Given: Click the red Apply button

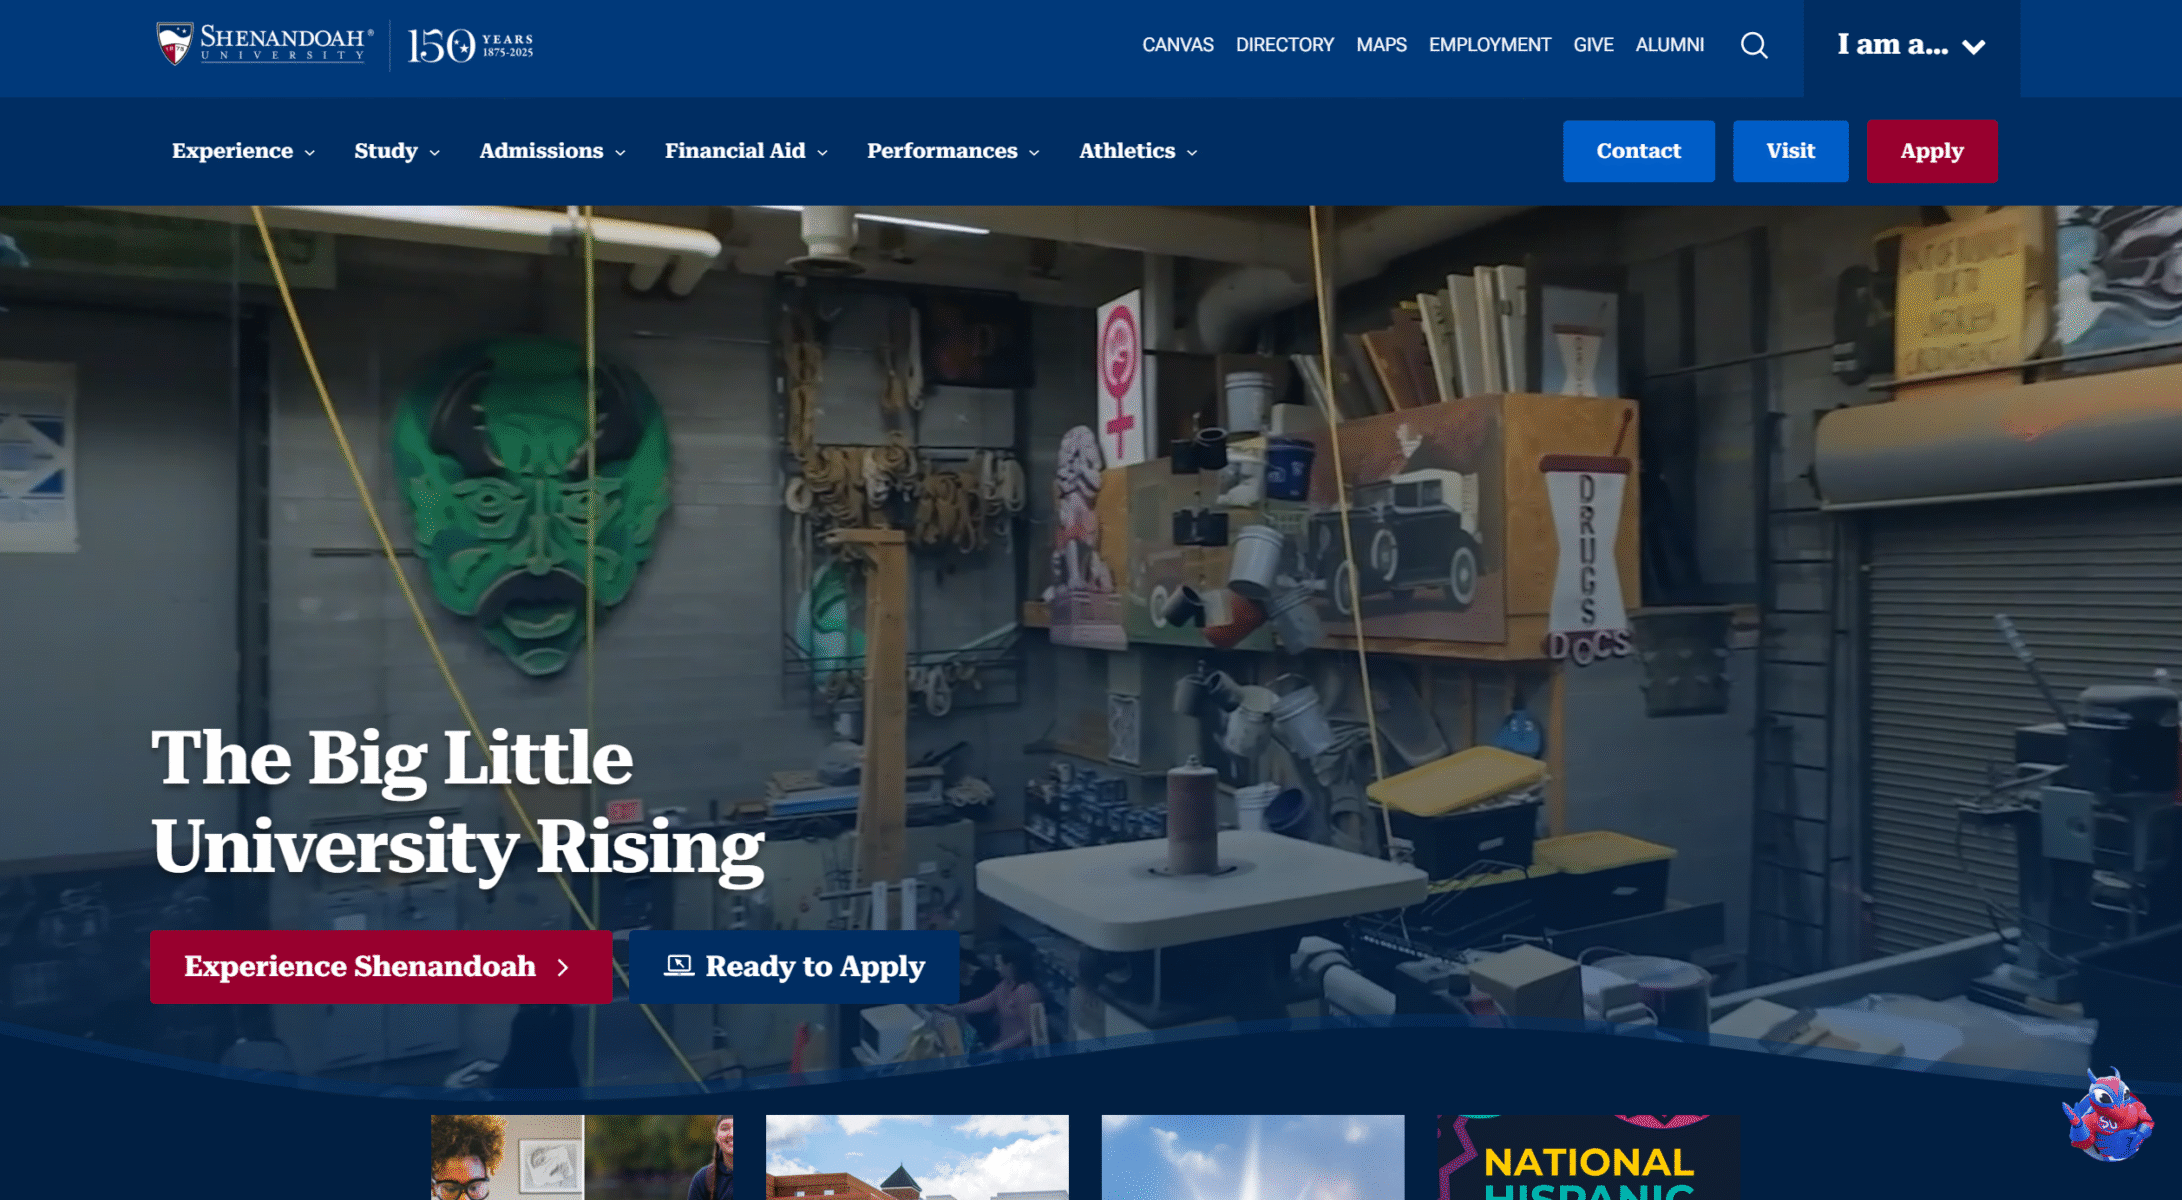Looking at the screenshot, I should [x=1931, y=151].
